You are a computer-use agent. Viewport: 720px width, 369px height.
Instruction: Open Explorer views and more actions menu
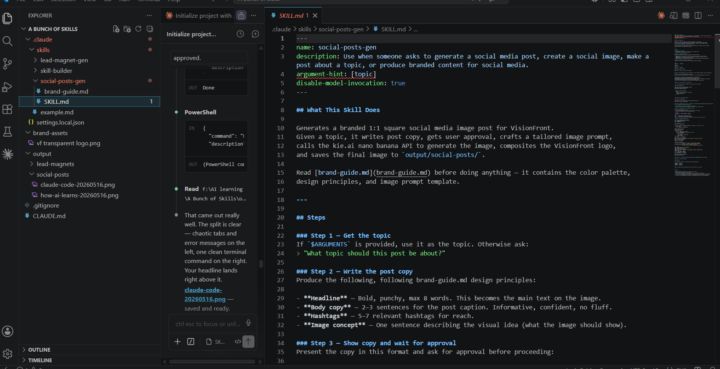click(149, 16)
